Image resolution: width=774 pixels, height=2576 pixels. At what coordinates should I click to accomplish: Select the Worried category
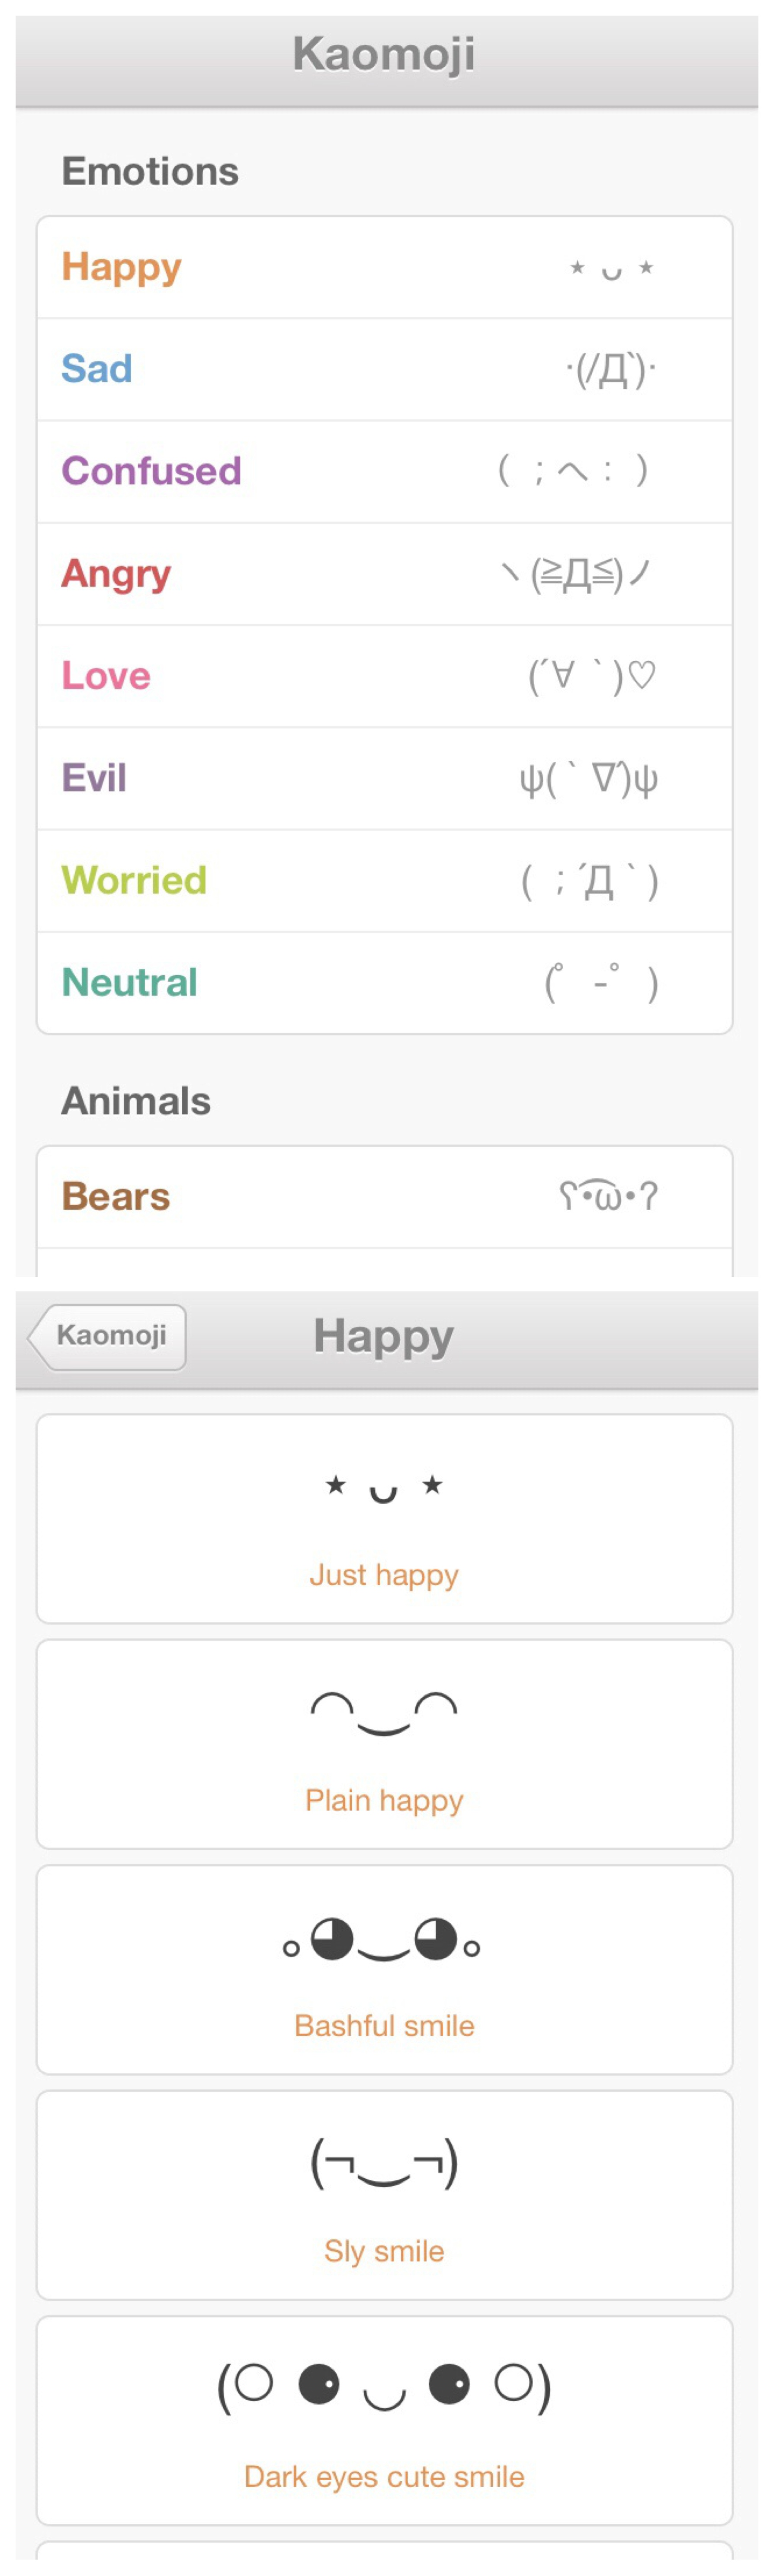384,881
